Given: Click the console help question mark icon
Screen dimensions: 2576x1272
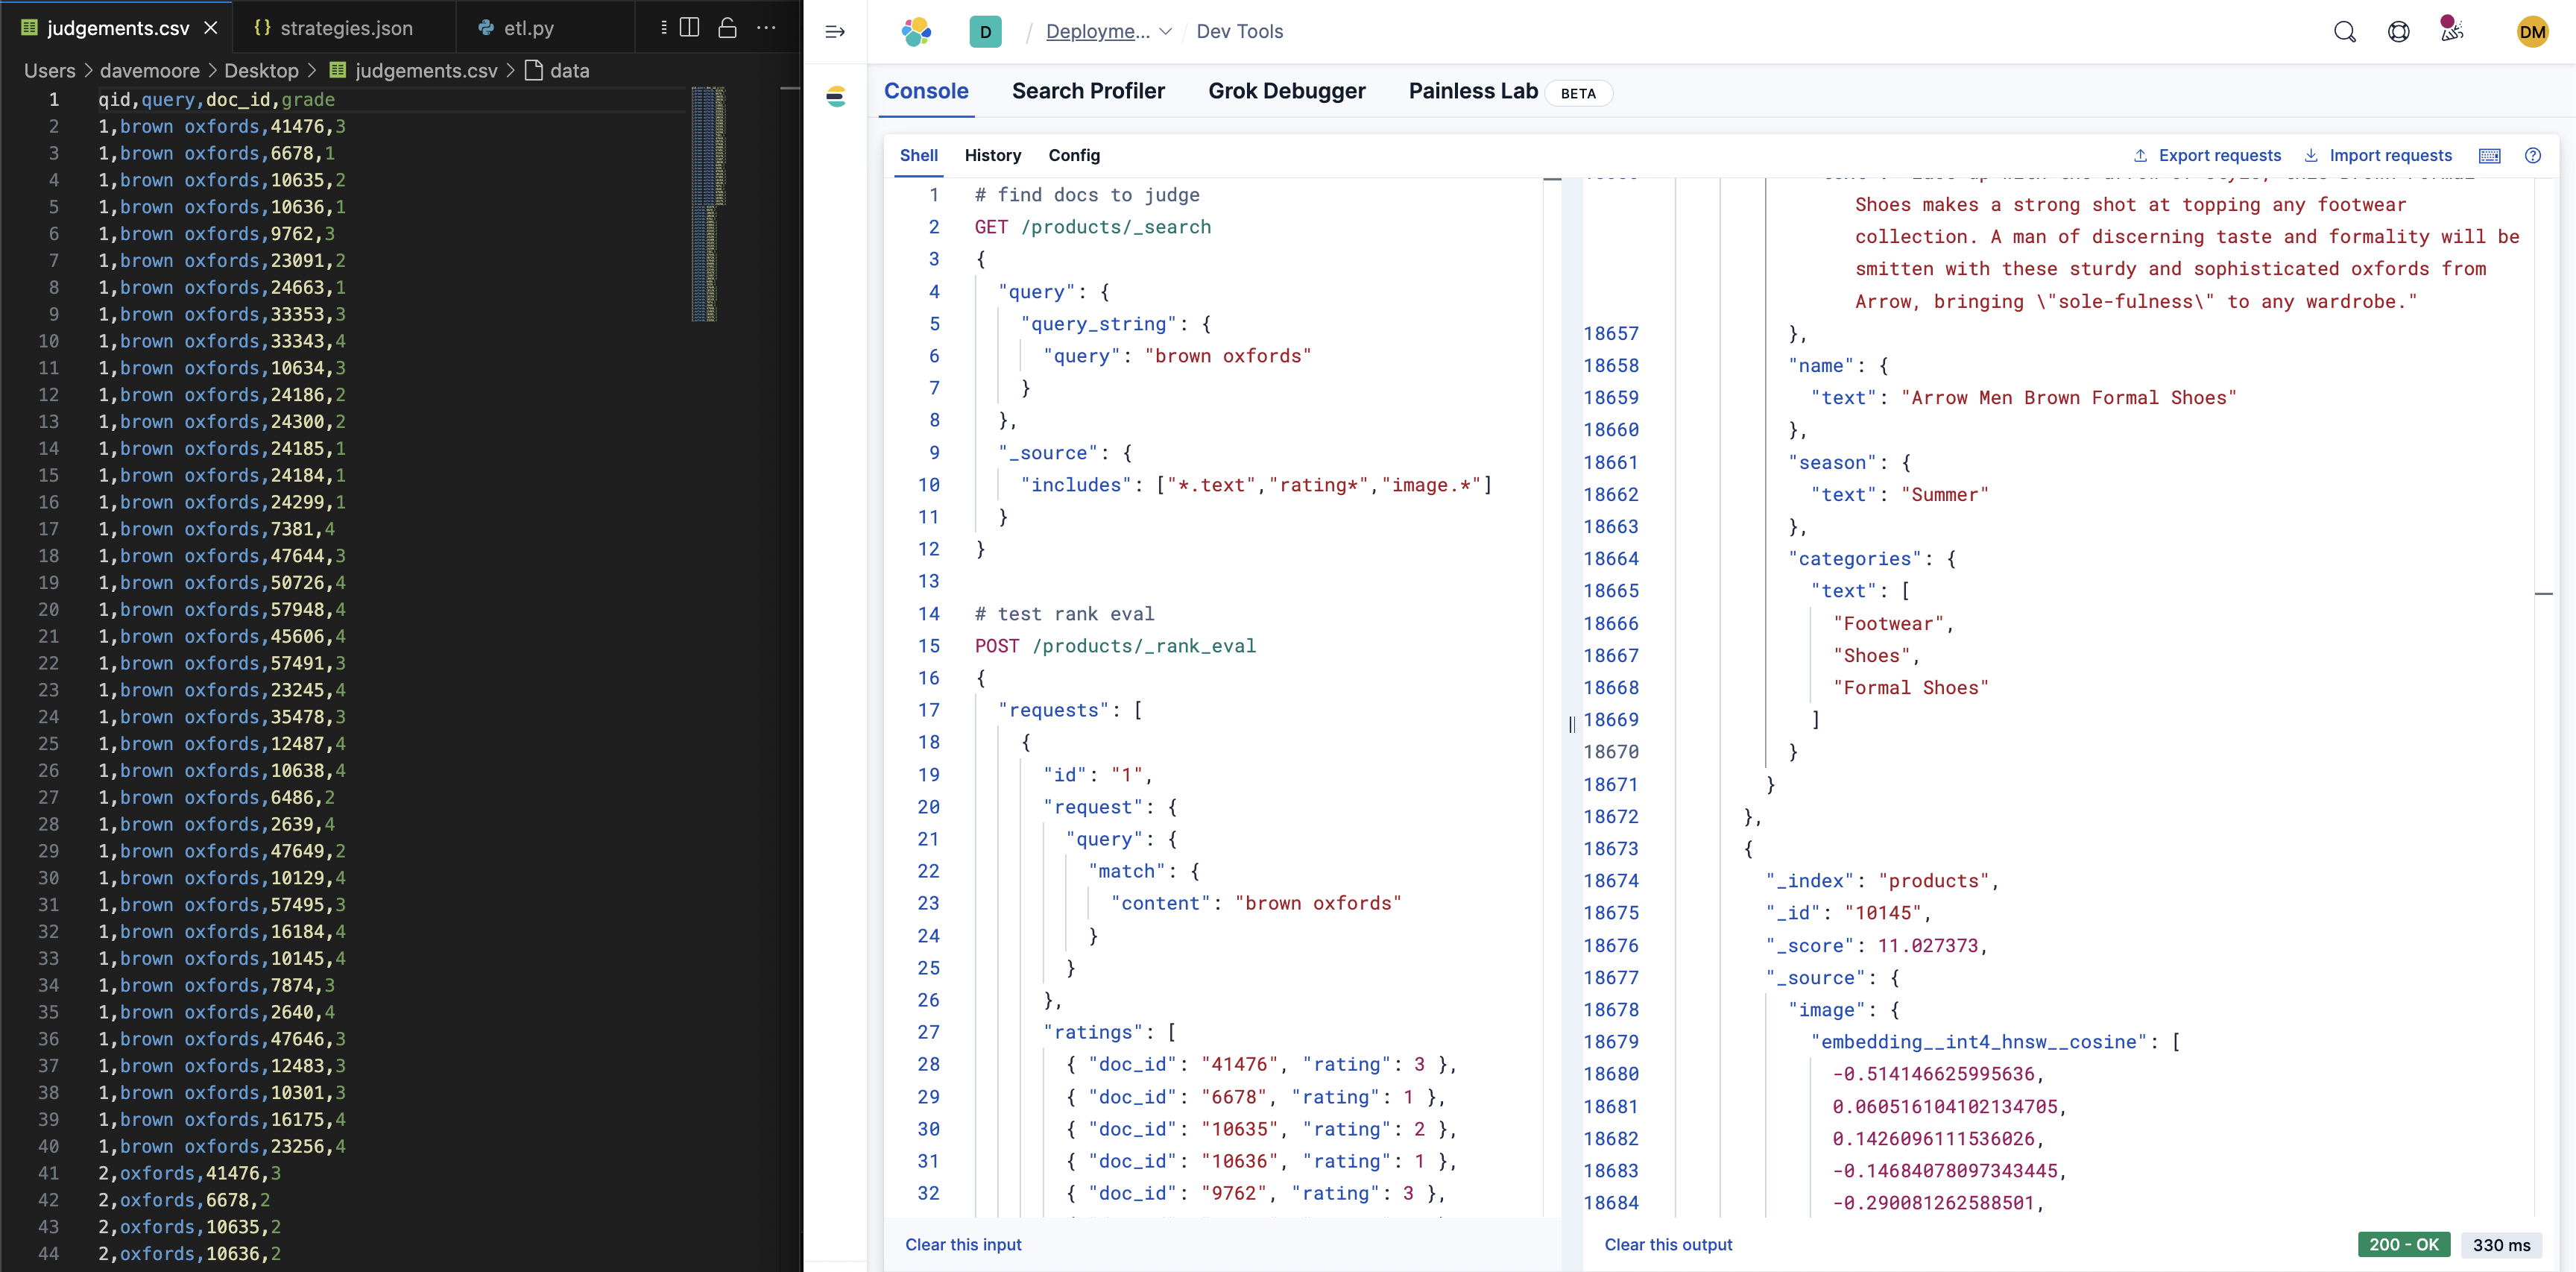Looking at the screenshot, I should (x=2532, y=155).
